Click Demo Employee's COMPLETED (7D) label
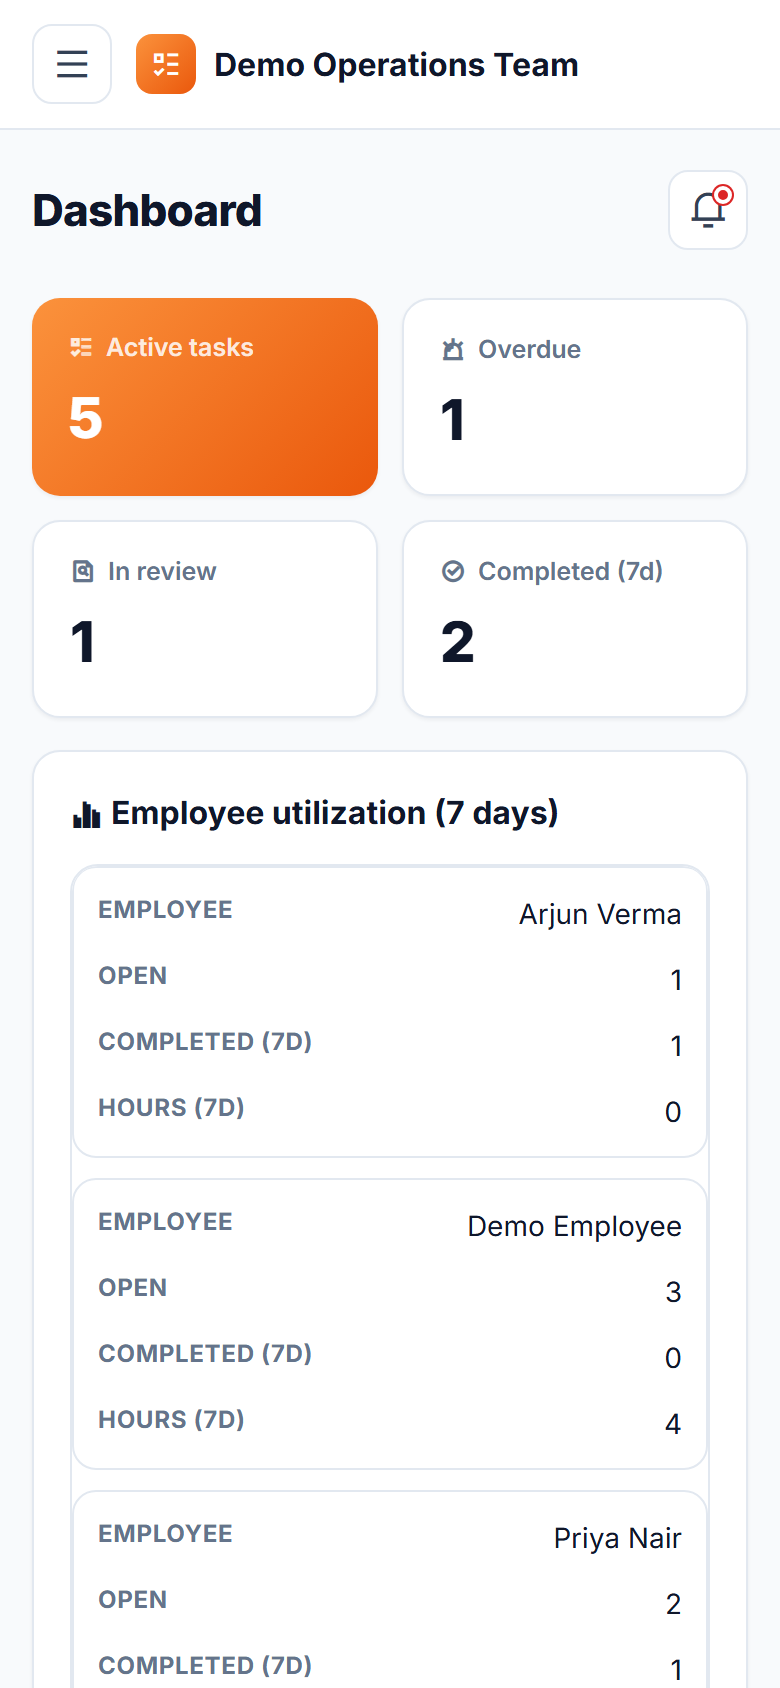 (x=205, y=1354)
